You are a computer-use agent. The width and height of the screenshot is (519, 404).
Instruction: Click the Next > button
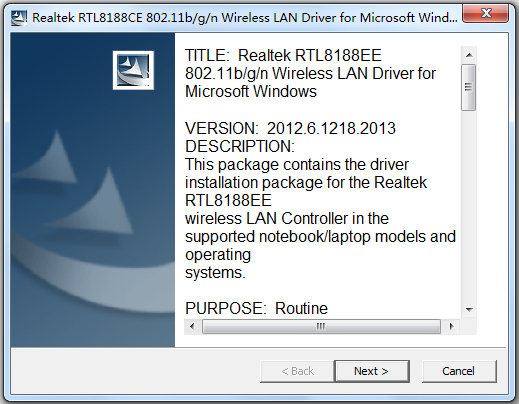point(372,371)
